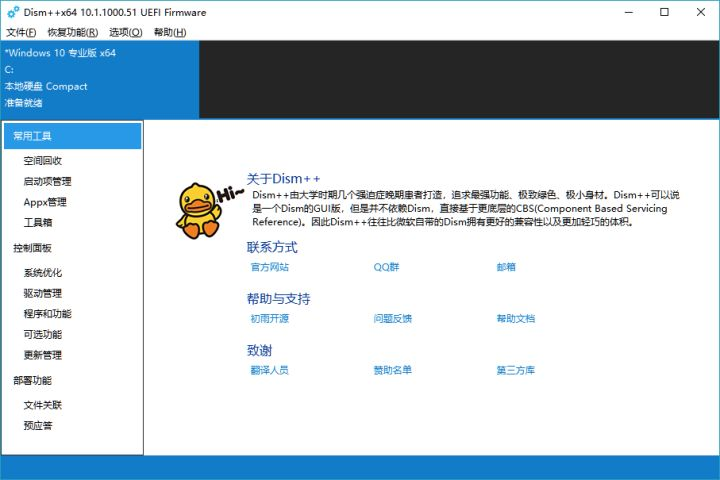Open 可选功能 in the sidebar

point(43,334)
